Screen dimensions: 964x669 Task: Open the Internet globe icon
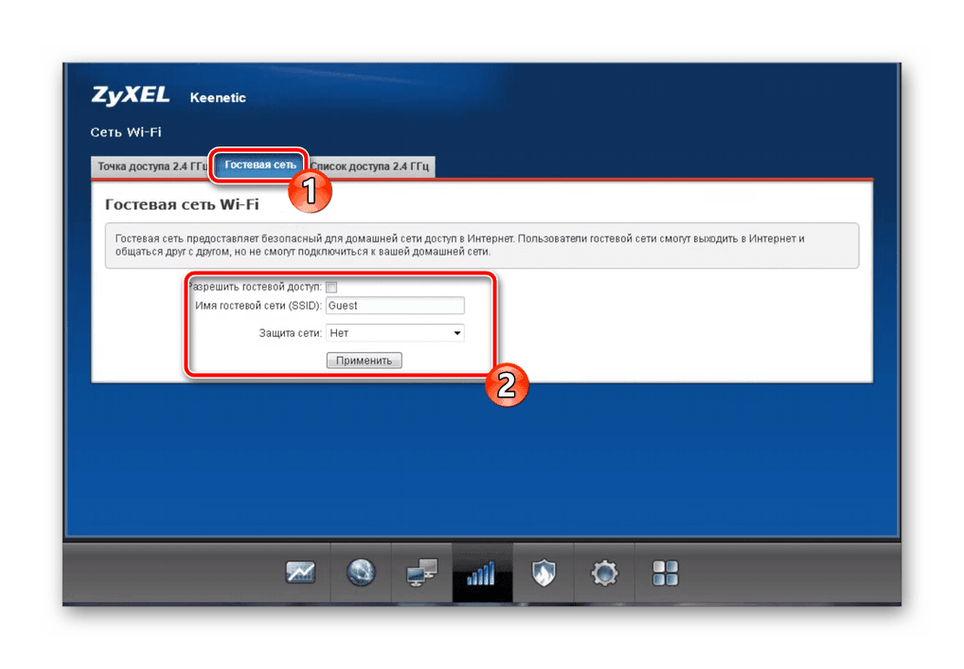(361, 573)
